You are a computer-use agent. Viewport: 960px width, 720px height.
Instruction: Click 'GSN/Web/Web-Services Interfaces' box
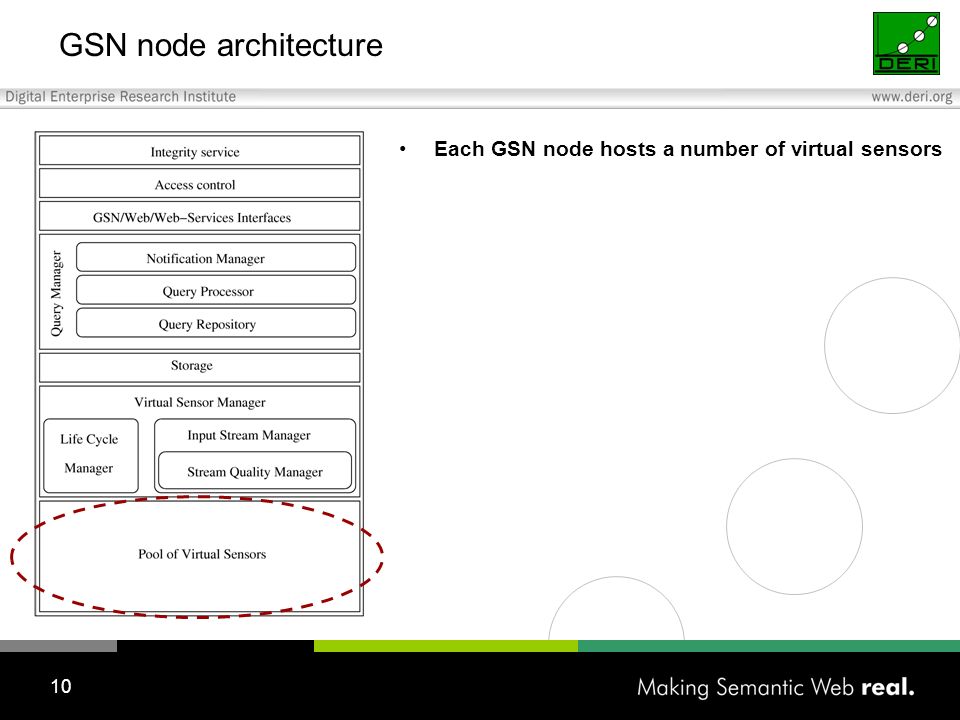click(x=200, y=217)
